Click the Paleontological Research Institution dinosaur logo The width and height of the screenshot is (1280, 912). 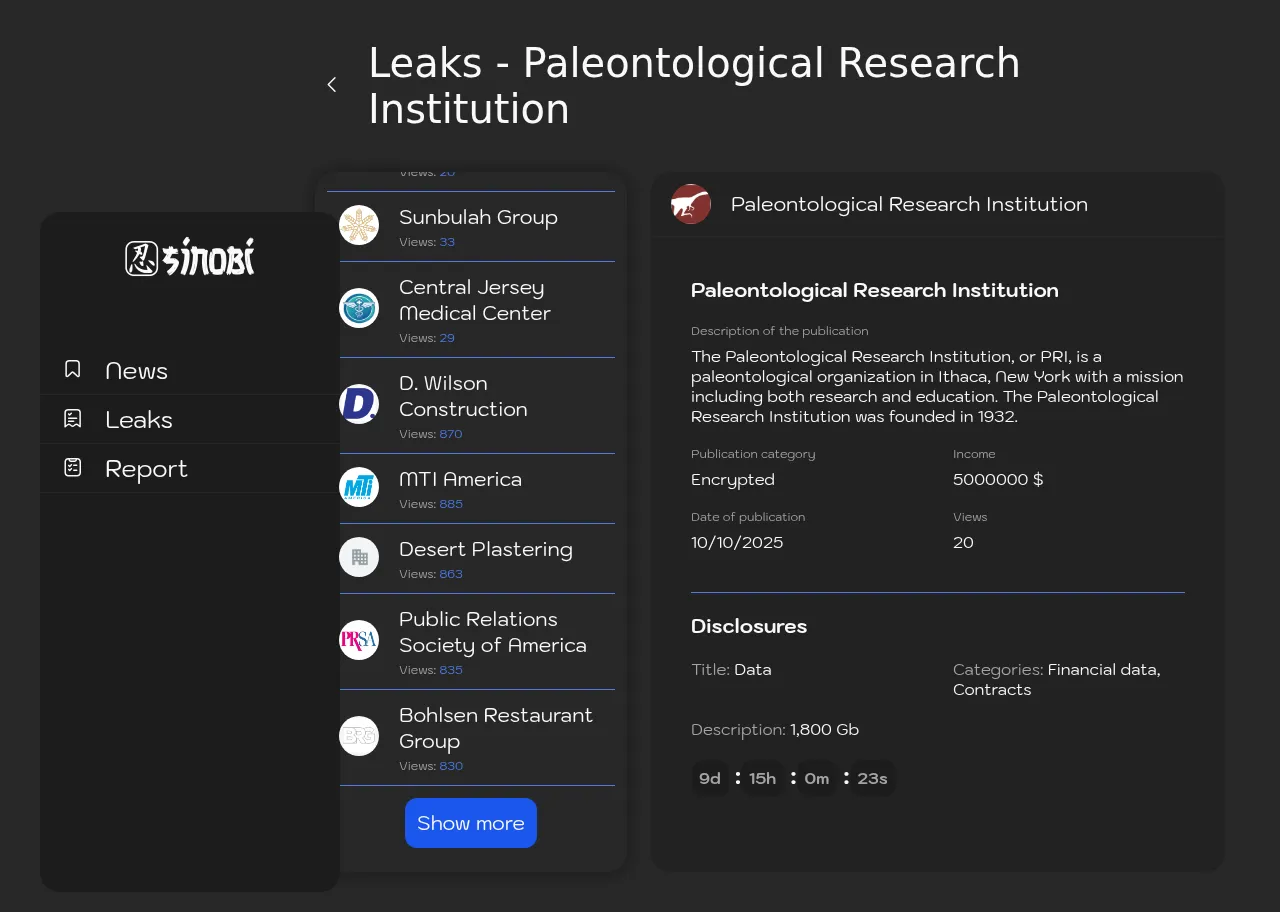click(691, 204)
